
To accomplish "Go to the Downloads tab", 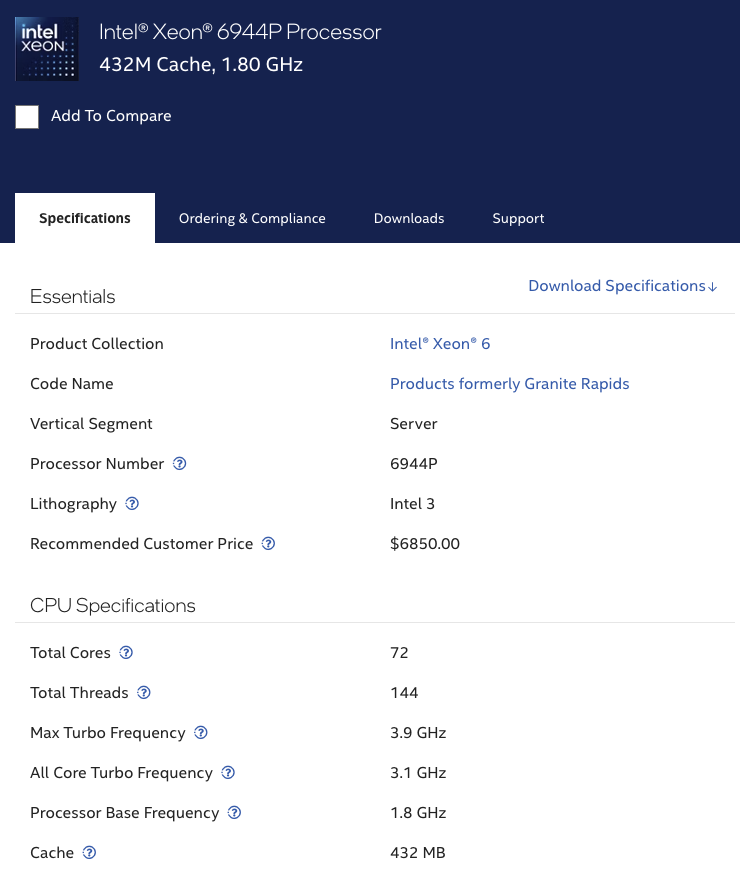I will [x=409, y=218].
